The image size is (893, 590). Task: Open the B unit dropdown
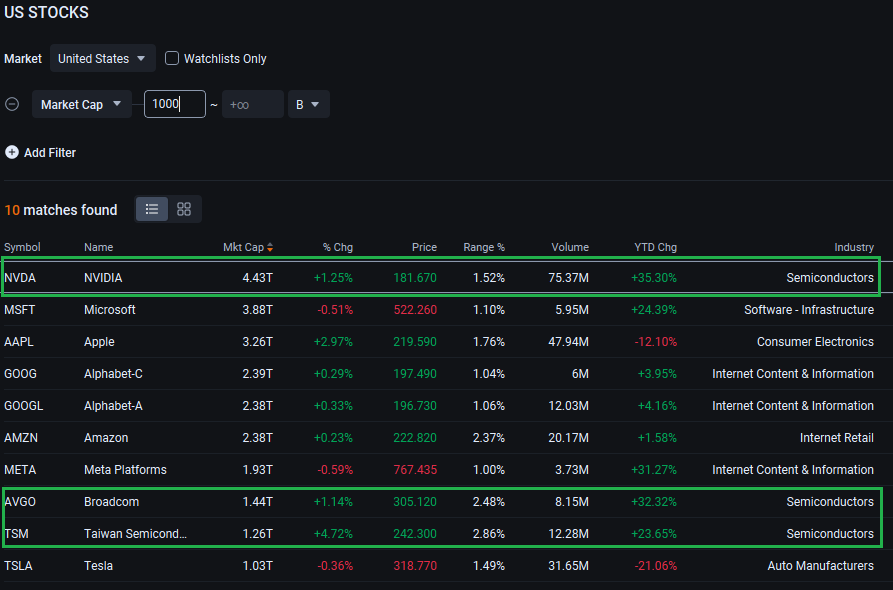point(308,104)
